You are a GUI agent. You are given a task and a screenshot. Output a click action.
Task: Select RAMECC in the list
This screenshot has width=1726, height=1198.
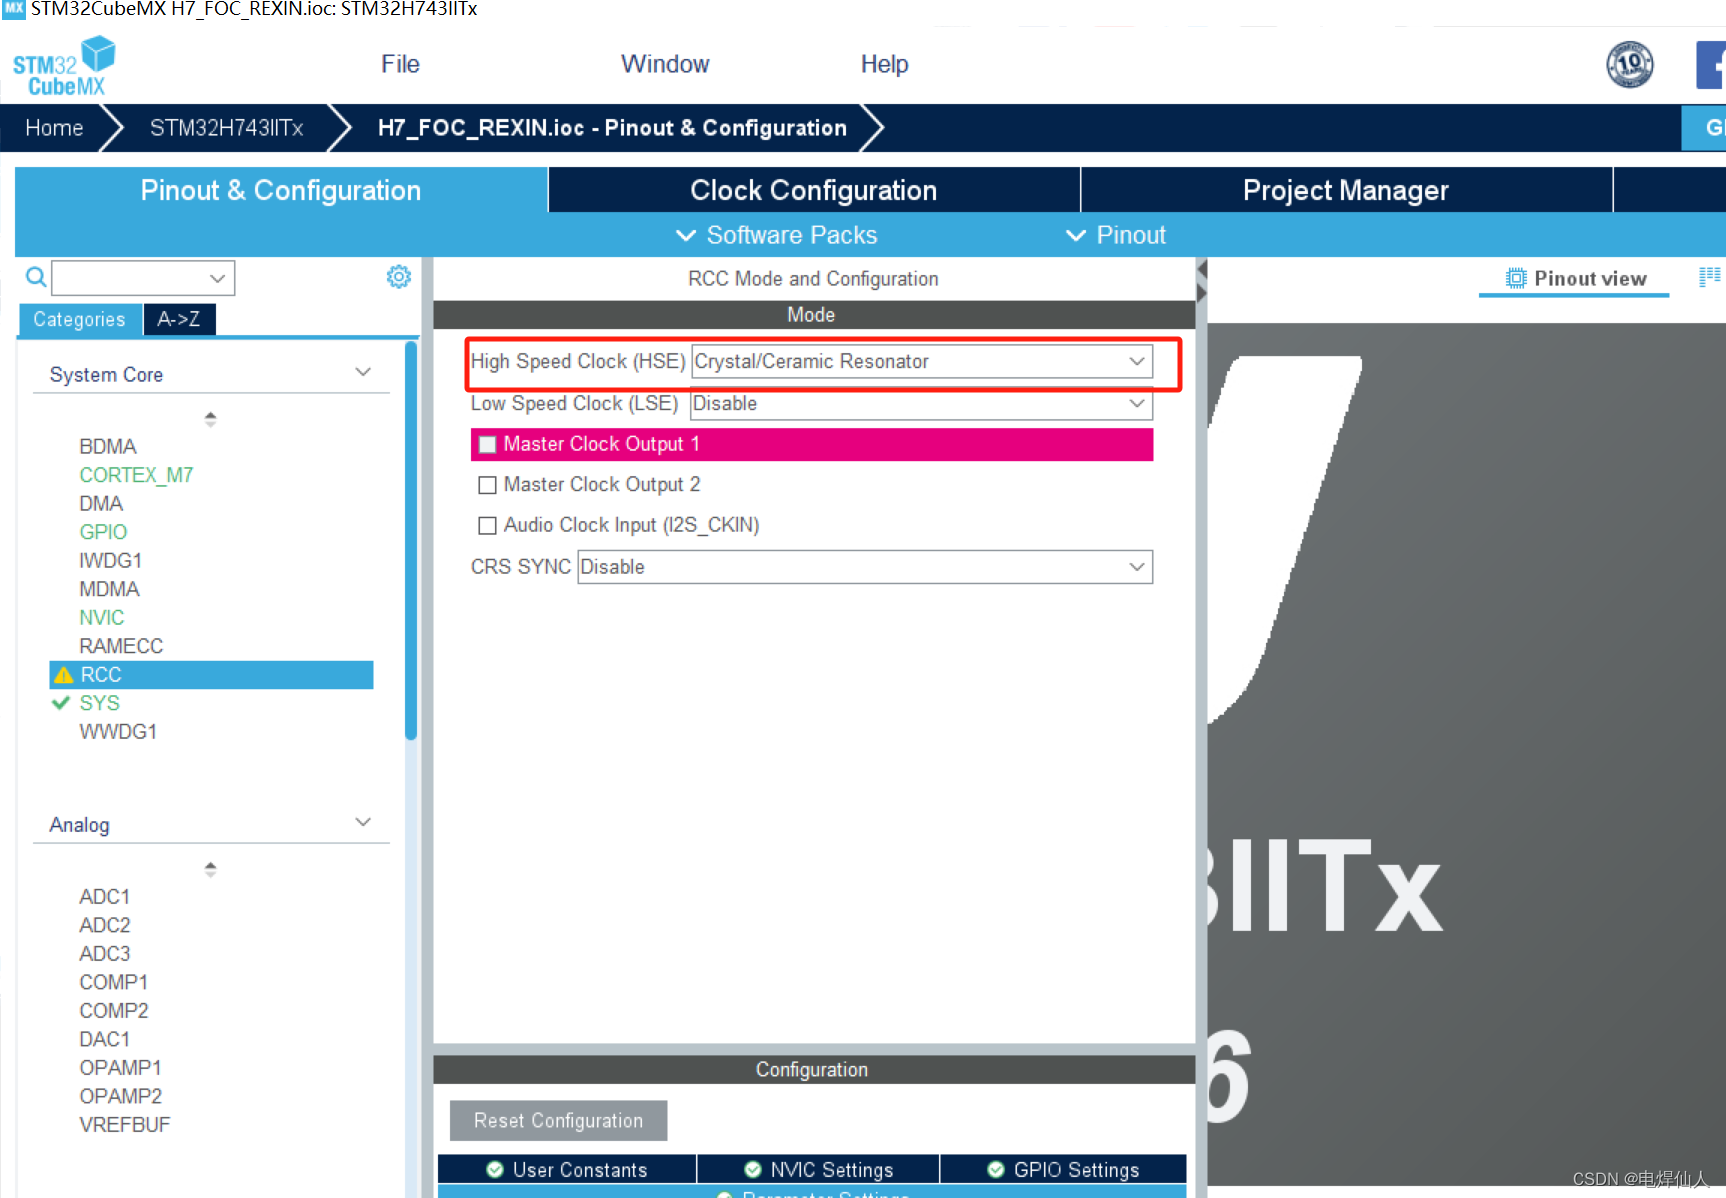[121, 646]
